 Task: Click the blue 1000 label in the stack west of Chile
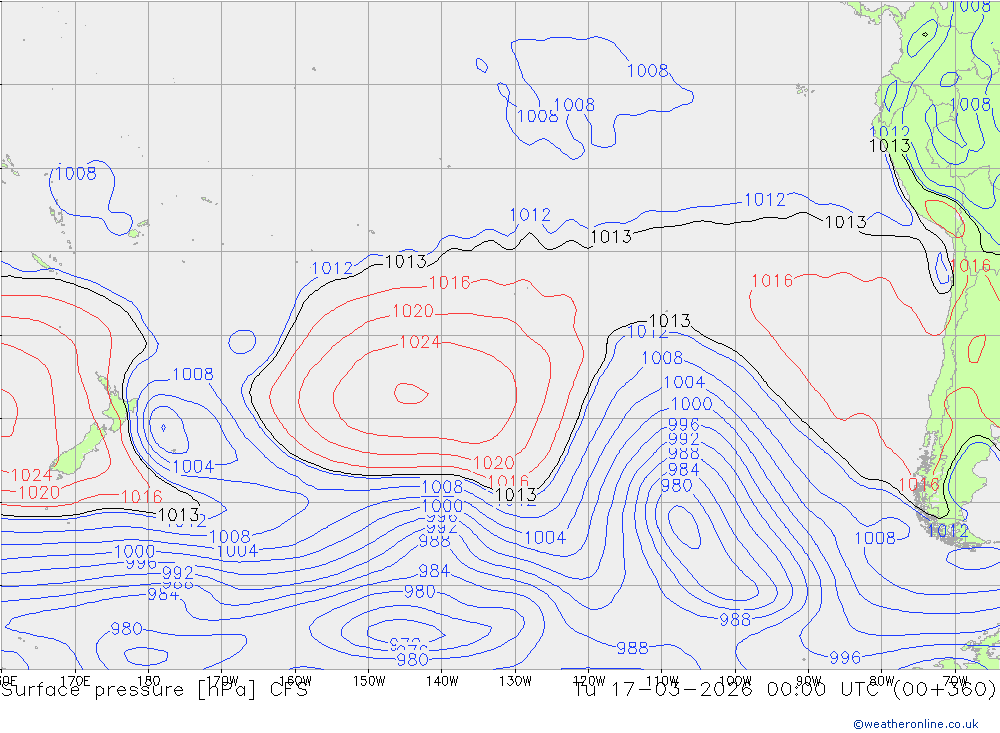pos(692,404)
